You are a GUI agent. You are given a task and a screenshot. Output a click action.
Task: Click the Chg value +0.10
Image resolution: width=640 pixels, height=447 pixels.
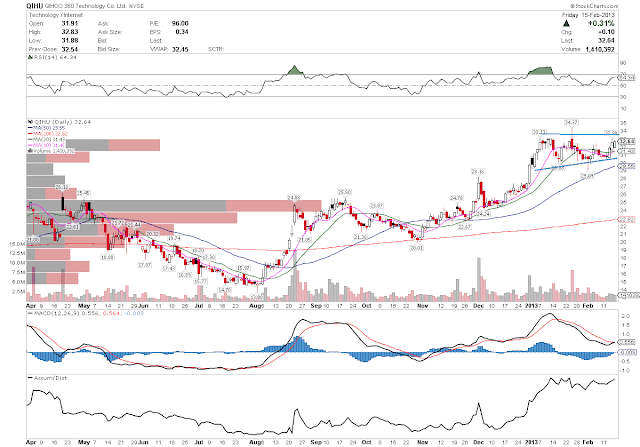[x=606, y=32]
